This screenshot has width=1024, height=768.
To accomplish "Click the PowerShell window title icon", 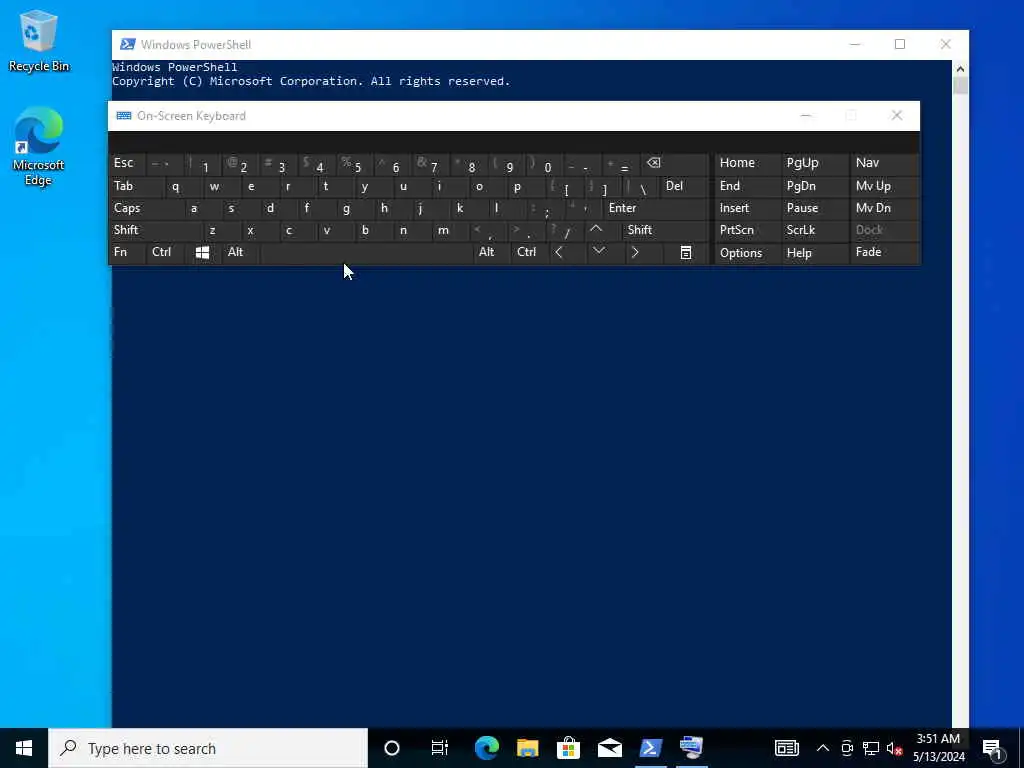I will [x=127, y=44].
